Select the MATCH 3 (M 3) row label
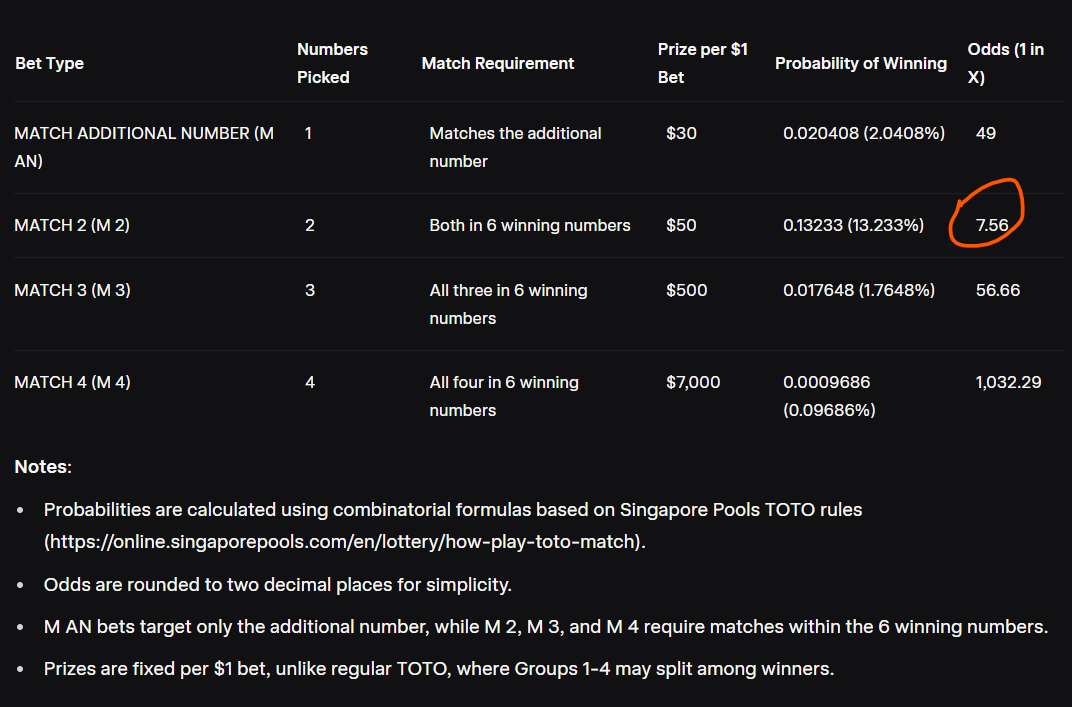Viewport: 1072px width, 707px height. click(x=72, y=290)
